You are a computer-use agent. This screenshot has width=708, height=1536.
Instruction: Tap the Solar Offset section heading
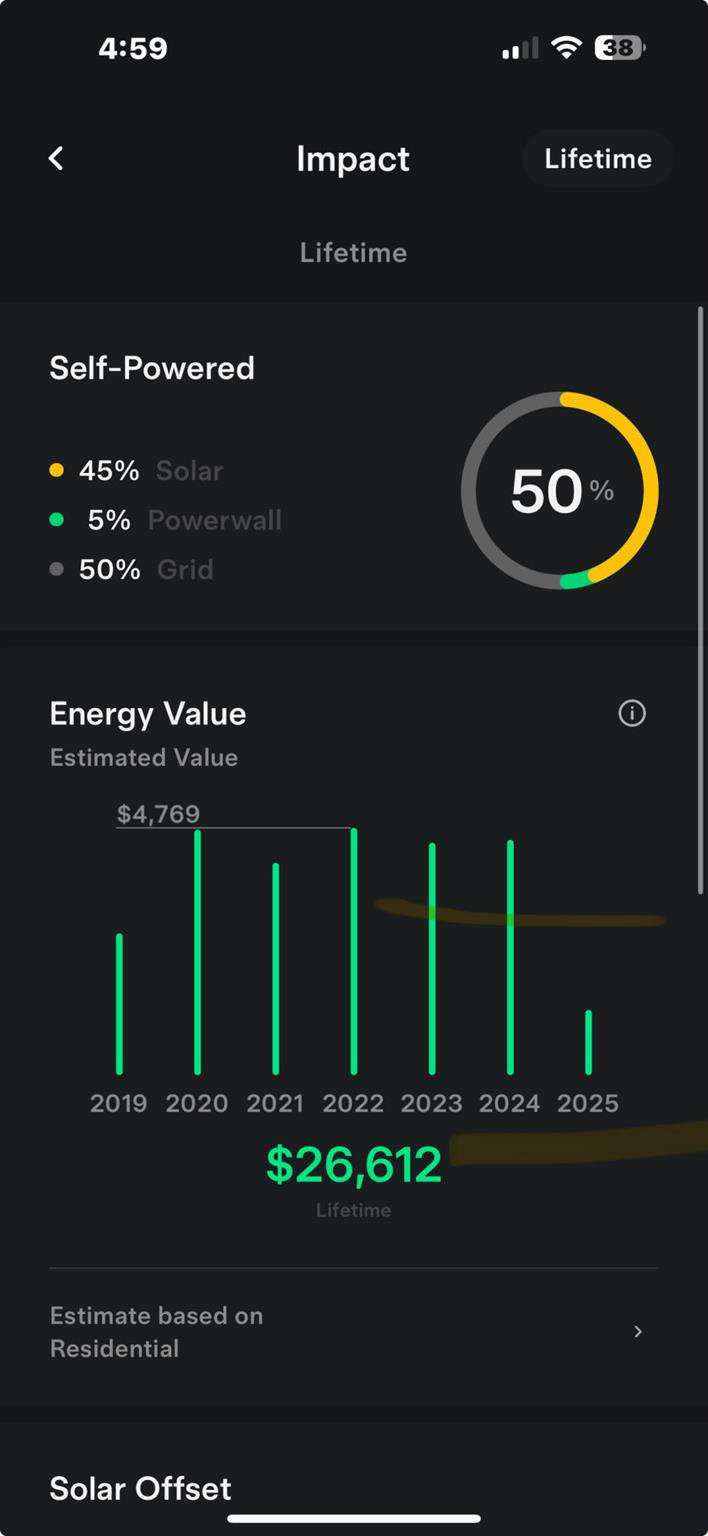pyautogui.click(x=140, y=1489)
